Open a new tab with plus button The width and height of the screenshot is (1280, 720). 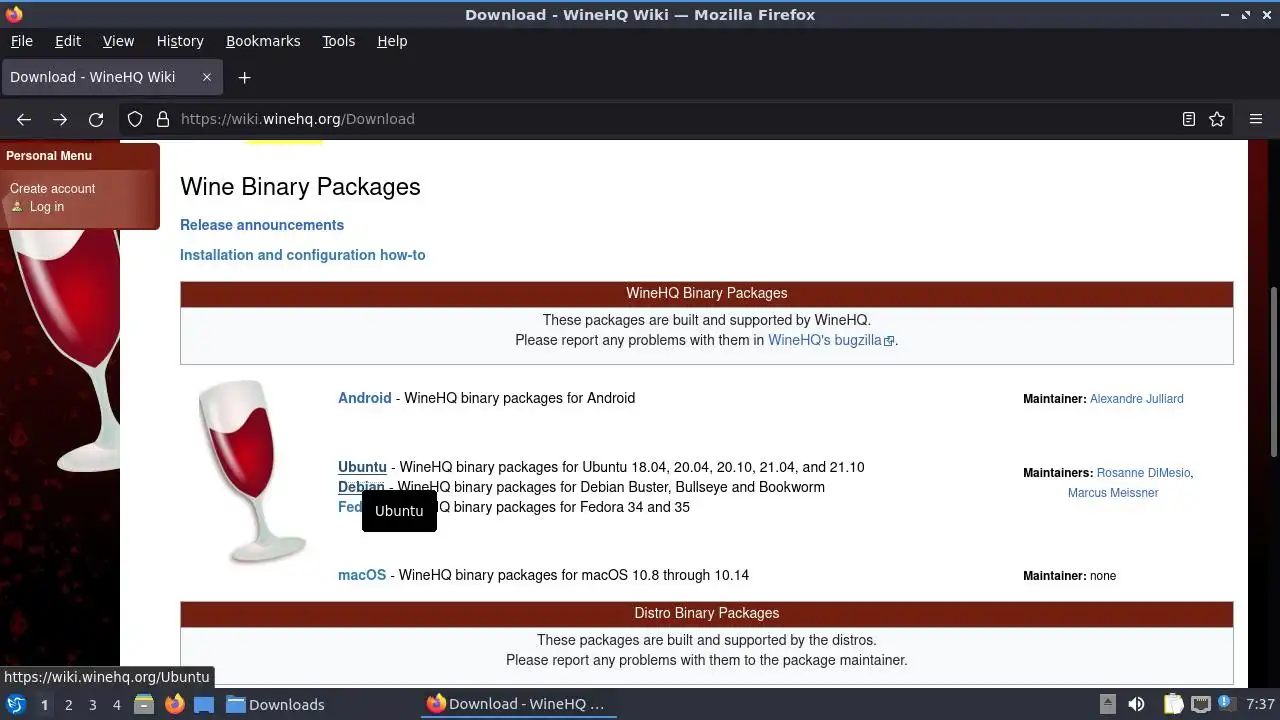tap(244, 77)
